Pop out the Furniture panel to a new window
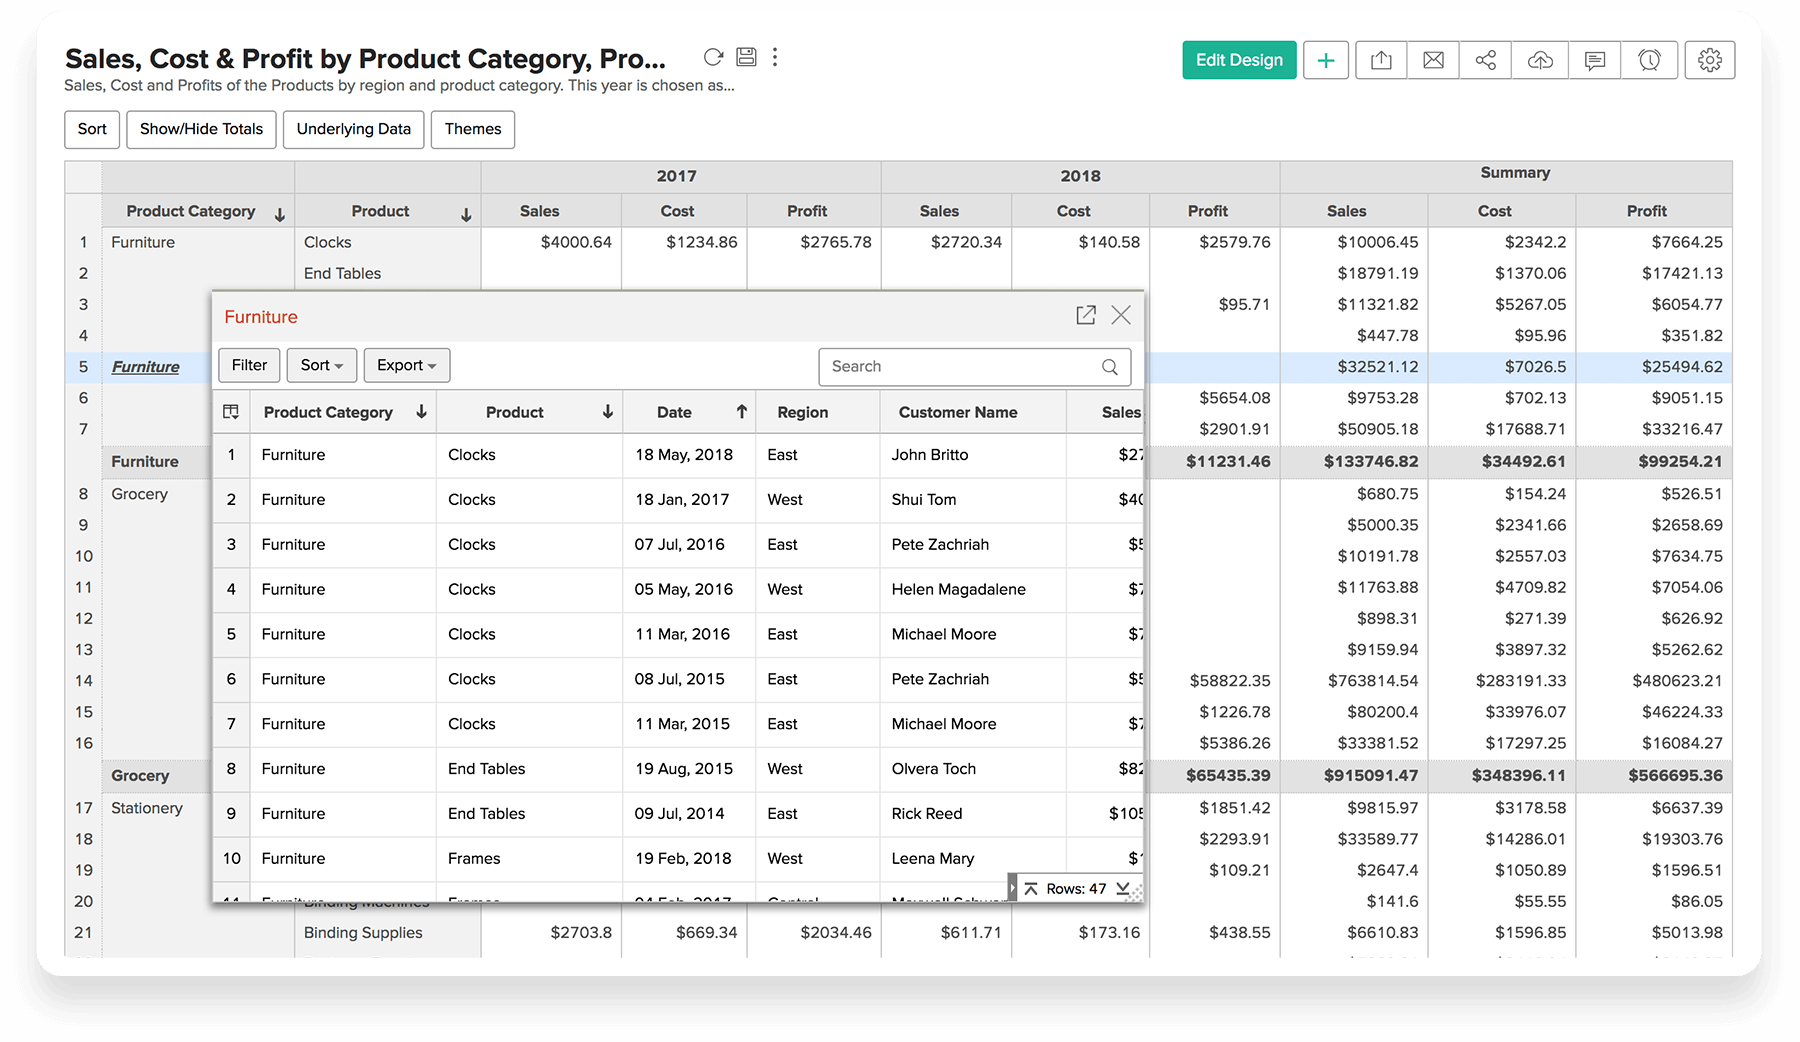 (1086, 315)
